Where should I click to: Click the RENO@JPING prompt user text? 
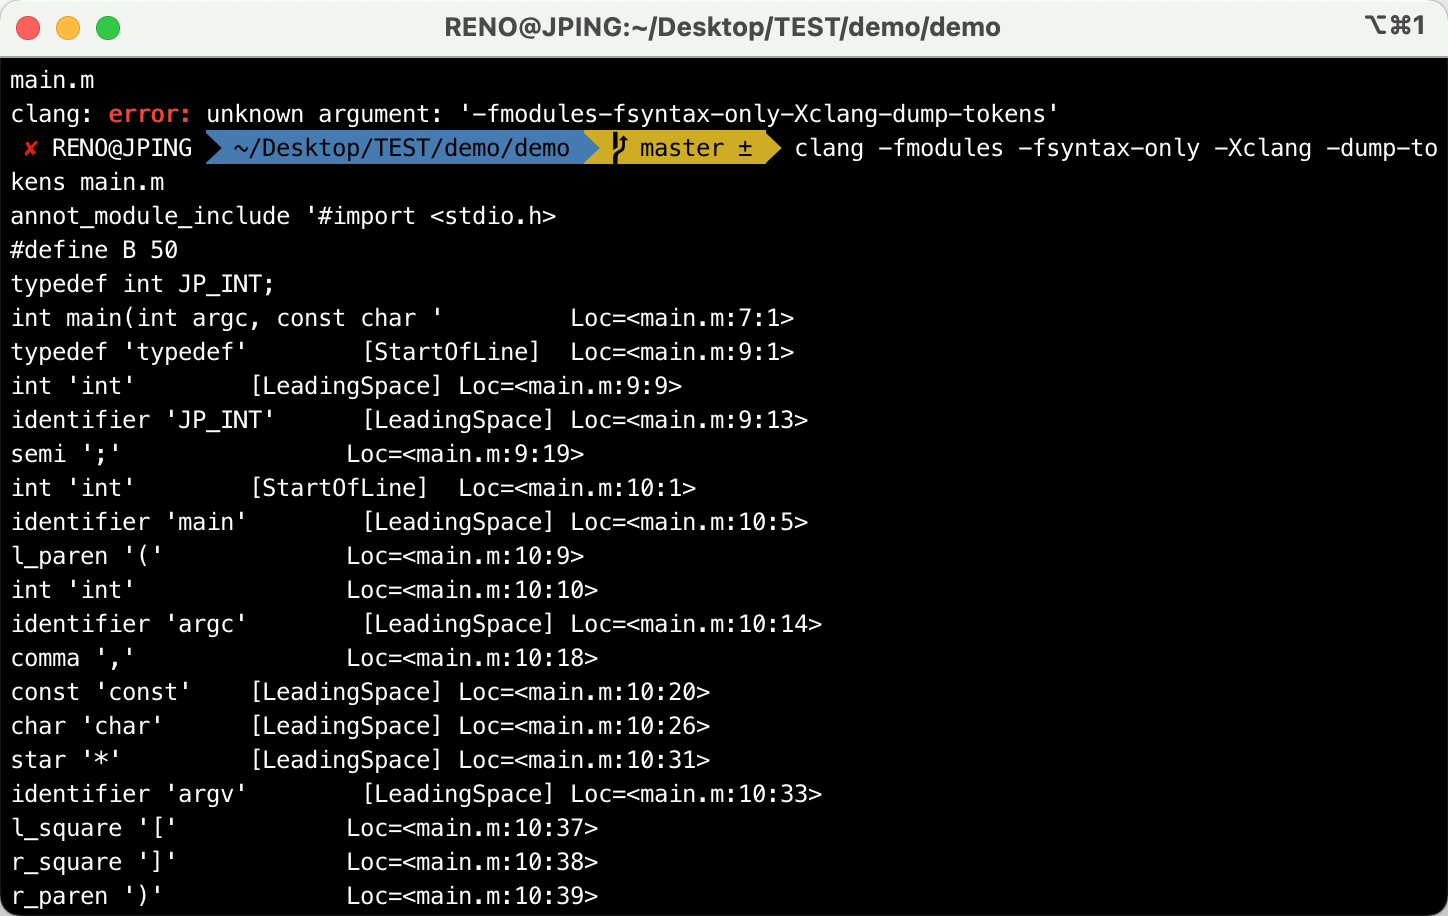click(122, 148)
